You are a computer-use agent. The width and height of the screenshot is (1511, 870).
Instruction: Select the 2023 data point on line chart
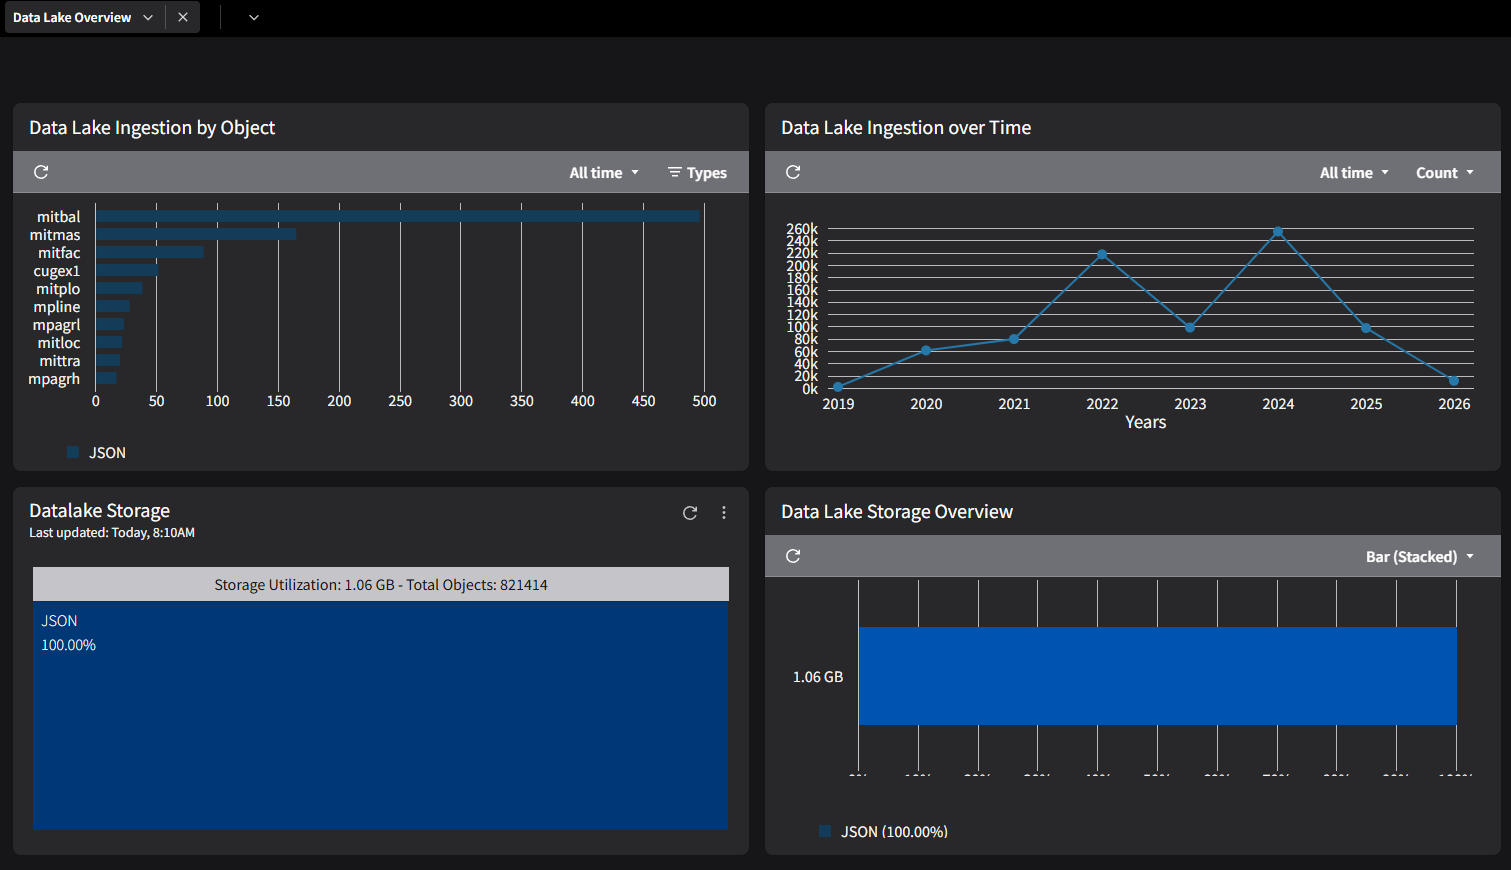(1190, 328)
